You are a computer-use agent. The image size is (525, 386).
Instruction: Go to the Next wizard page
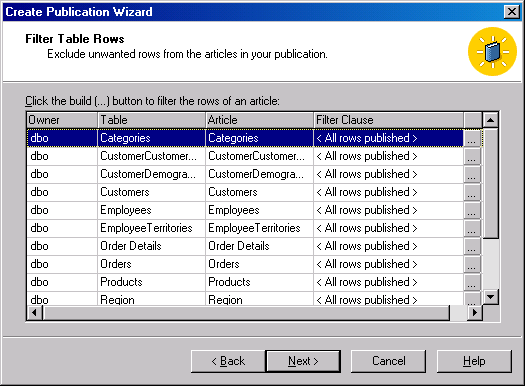(303, 361)
